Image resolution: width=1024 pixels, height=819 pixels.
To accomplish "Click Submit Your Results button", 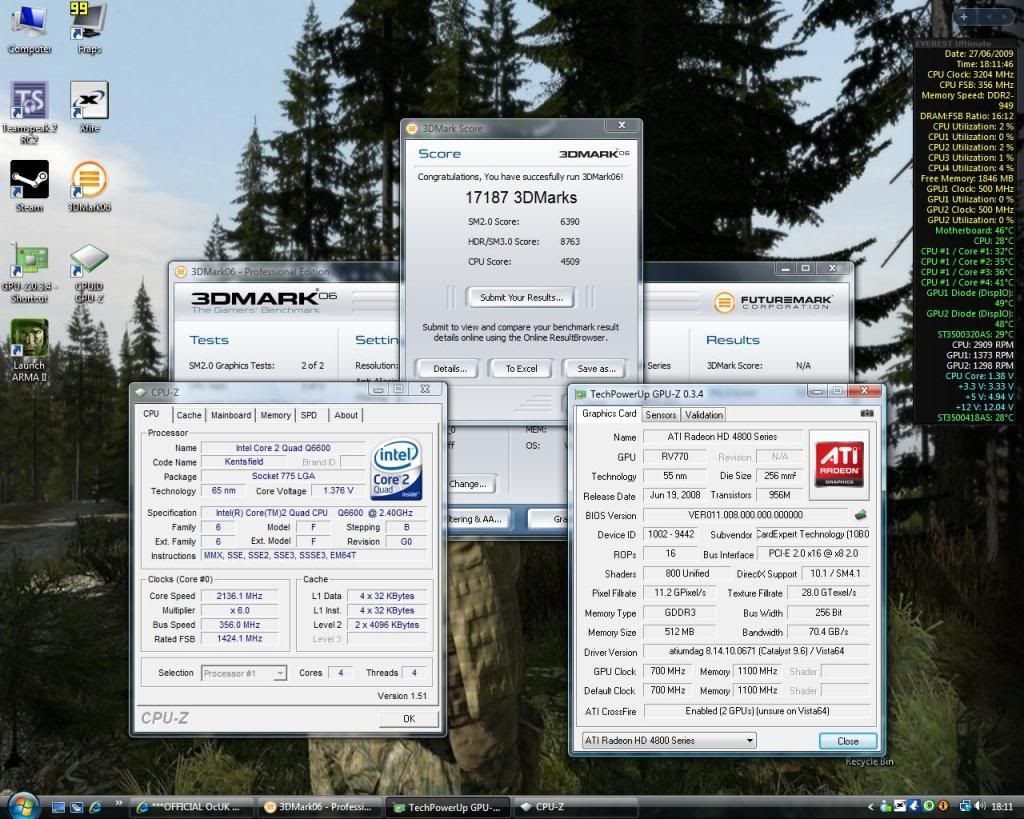I will [x=521, y=298].
